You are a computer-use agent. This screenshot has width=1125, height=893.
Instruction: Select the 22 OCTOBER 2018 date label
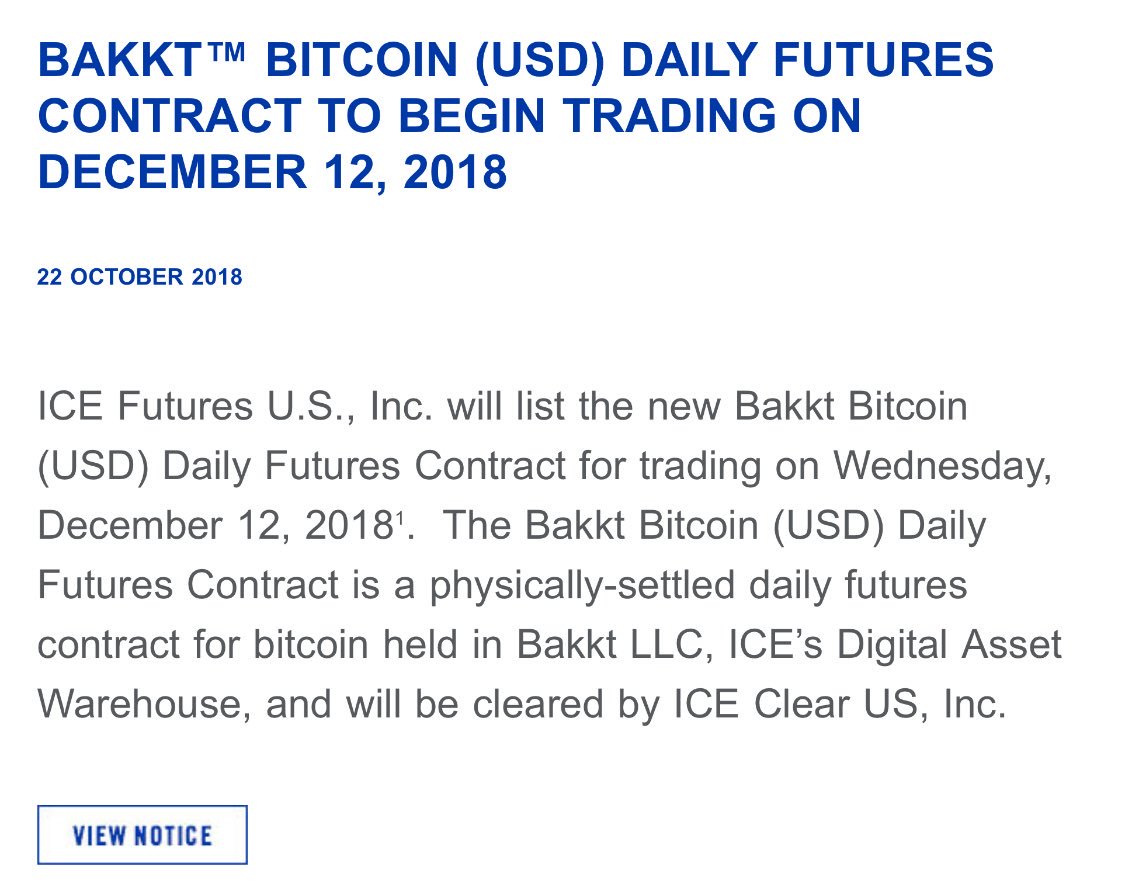coord(140,277)
